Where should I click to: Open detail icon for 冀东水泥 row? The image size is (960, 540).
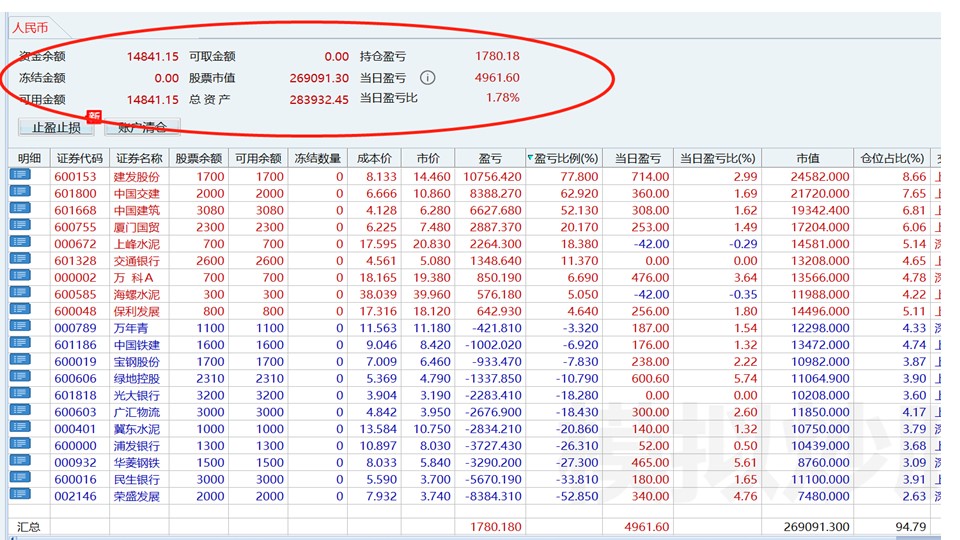tap(20, 427)
